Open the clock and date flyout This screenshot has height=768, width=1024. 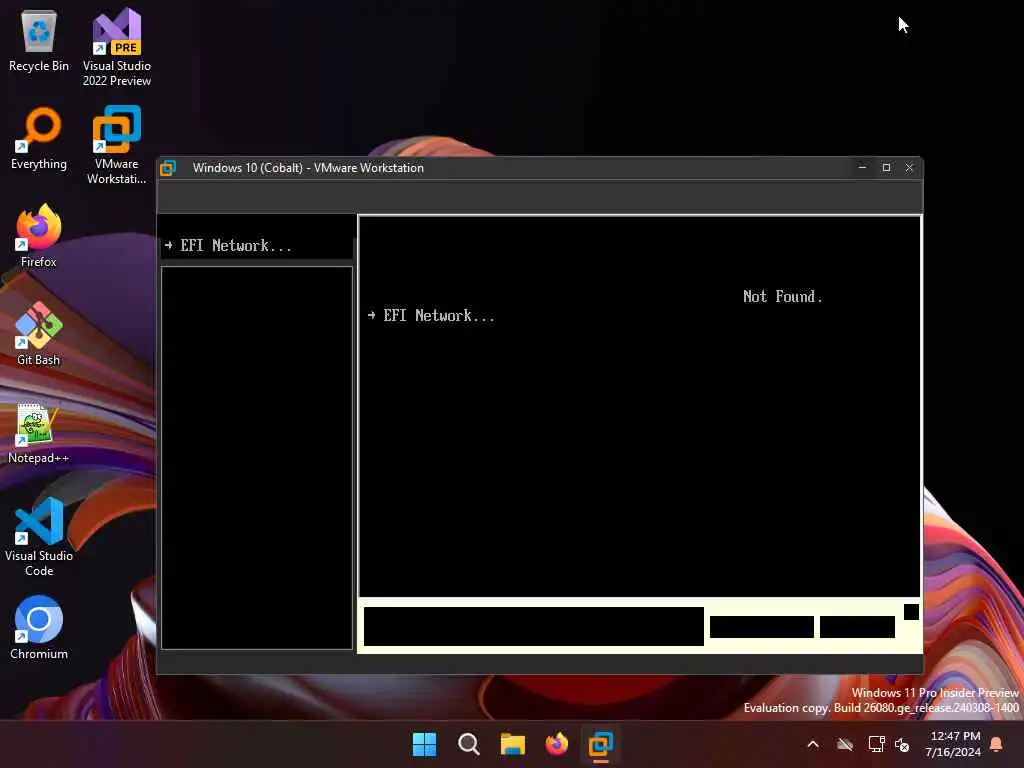tap(953, 744)
